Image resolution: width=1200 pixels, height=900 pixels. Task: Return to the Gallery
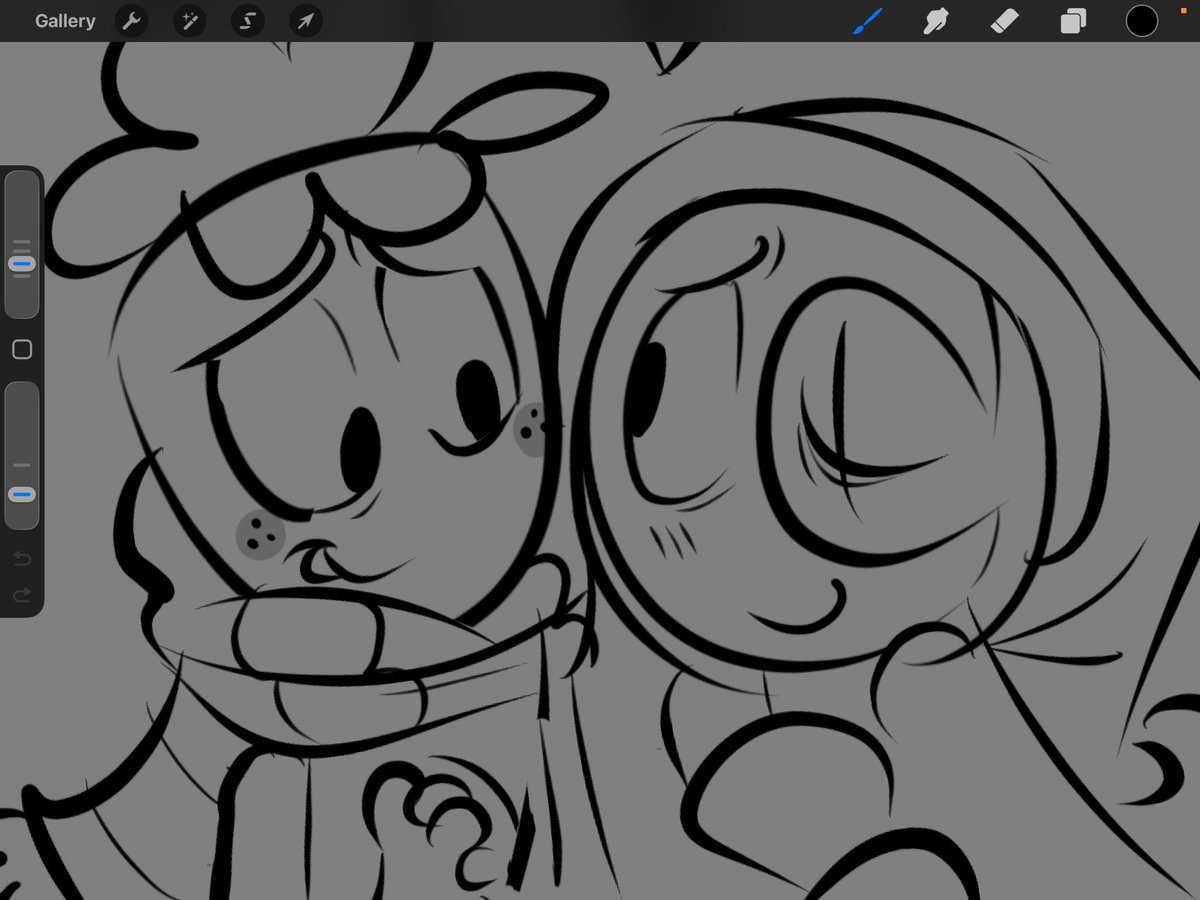[x=65, y=21]
